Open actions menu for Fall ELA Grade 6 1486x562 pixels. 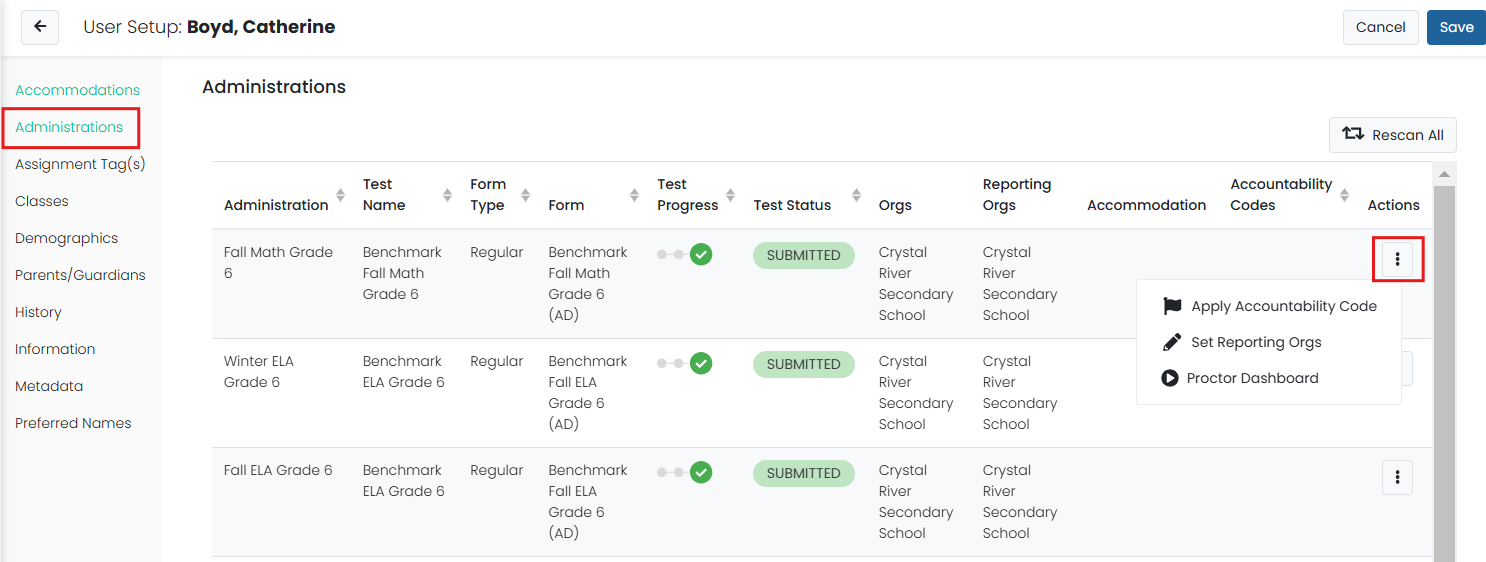click(1397, 477)
